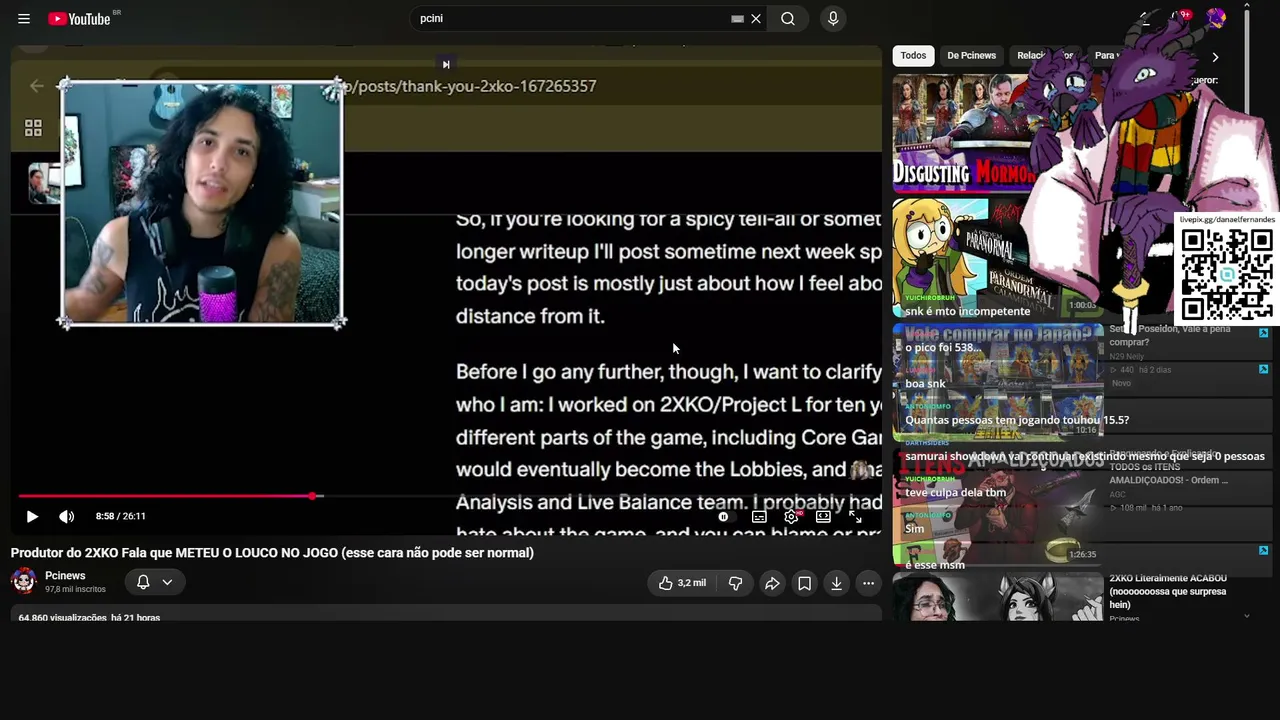Dislike the video
The height and width of the screenshot is (720, 1280).
tap(735, 583)
